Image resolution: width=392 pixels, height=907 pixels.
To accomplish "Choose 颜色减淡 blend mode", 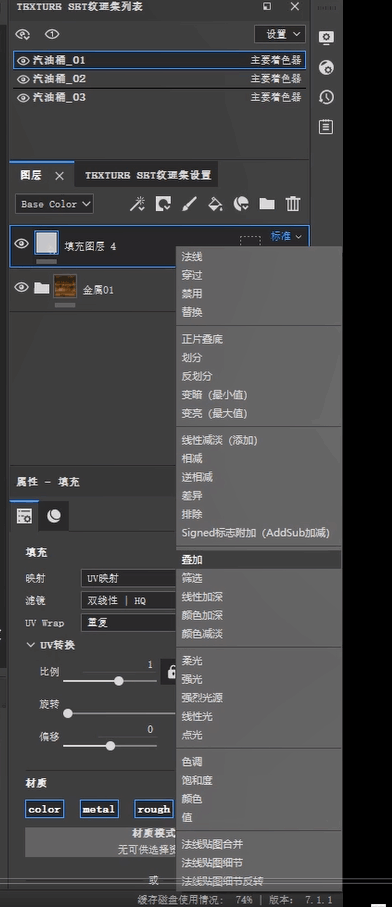I will 258,633.
